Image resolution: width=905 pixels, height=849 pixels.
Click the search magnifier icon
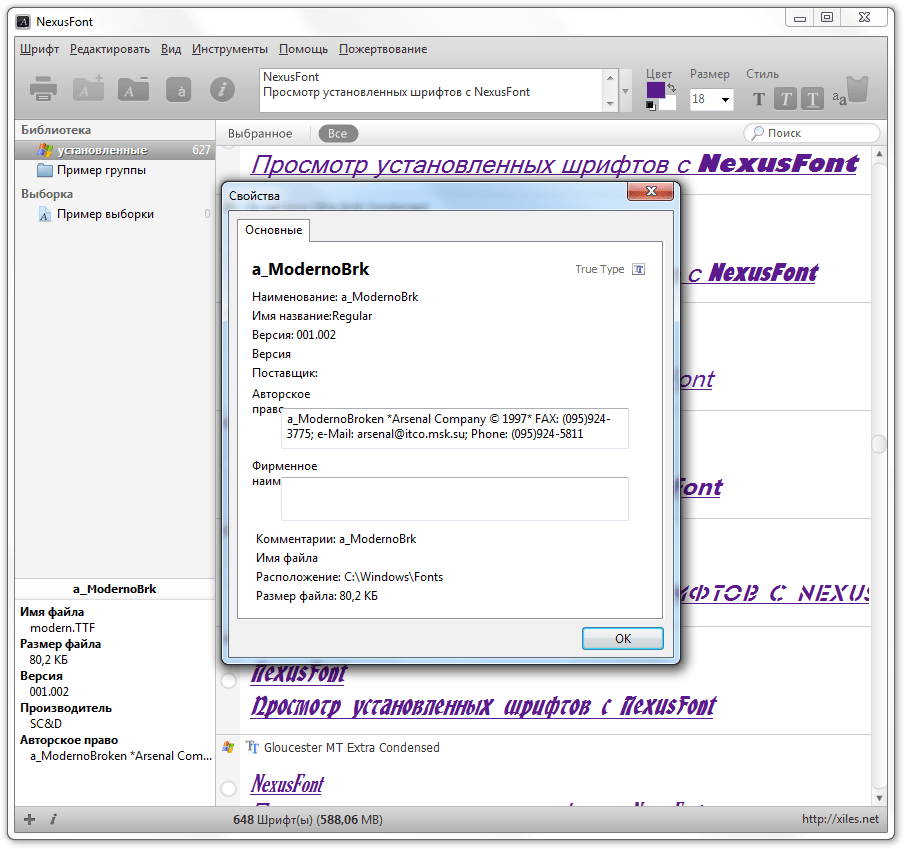coord(757,133)
